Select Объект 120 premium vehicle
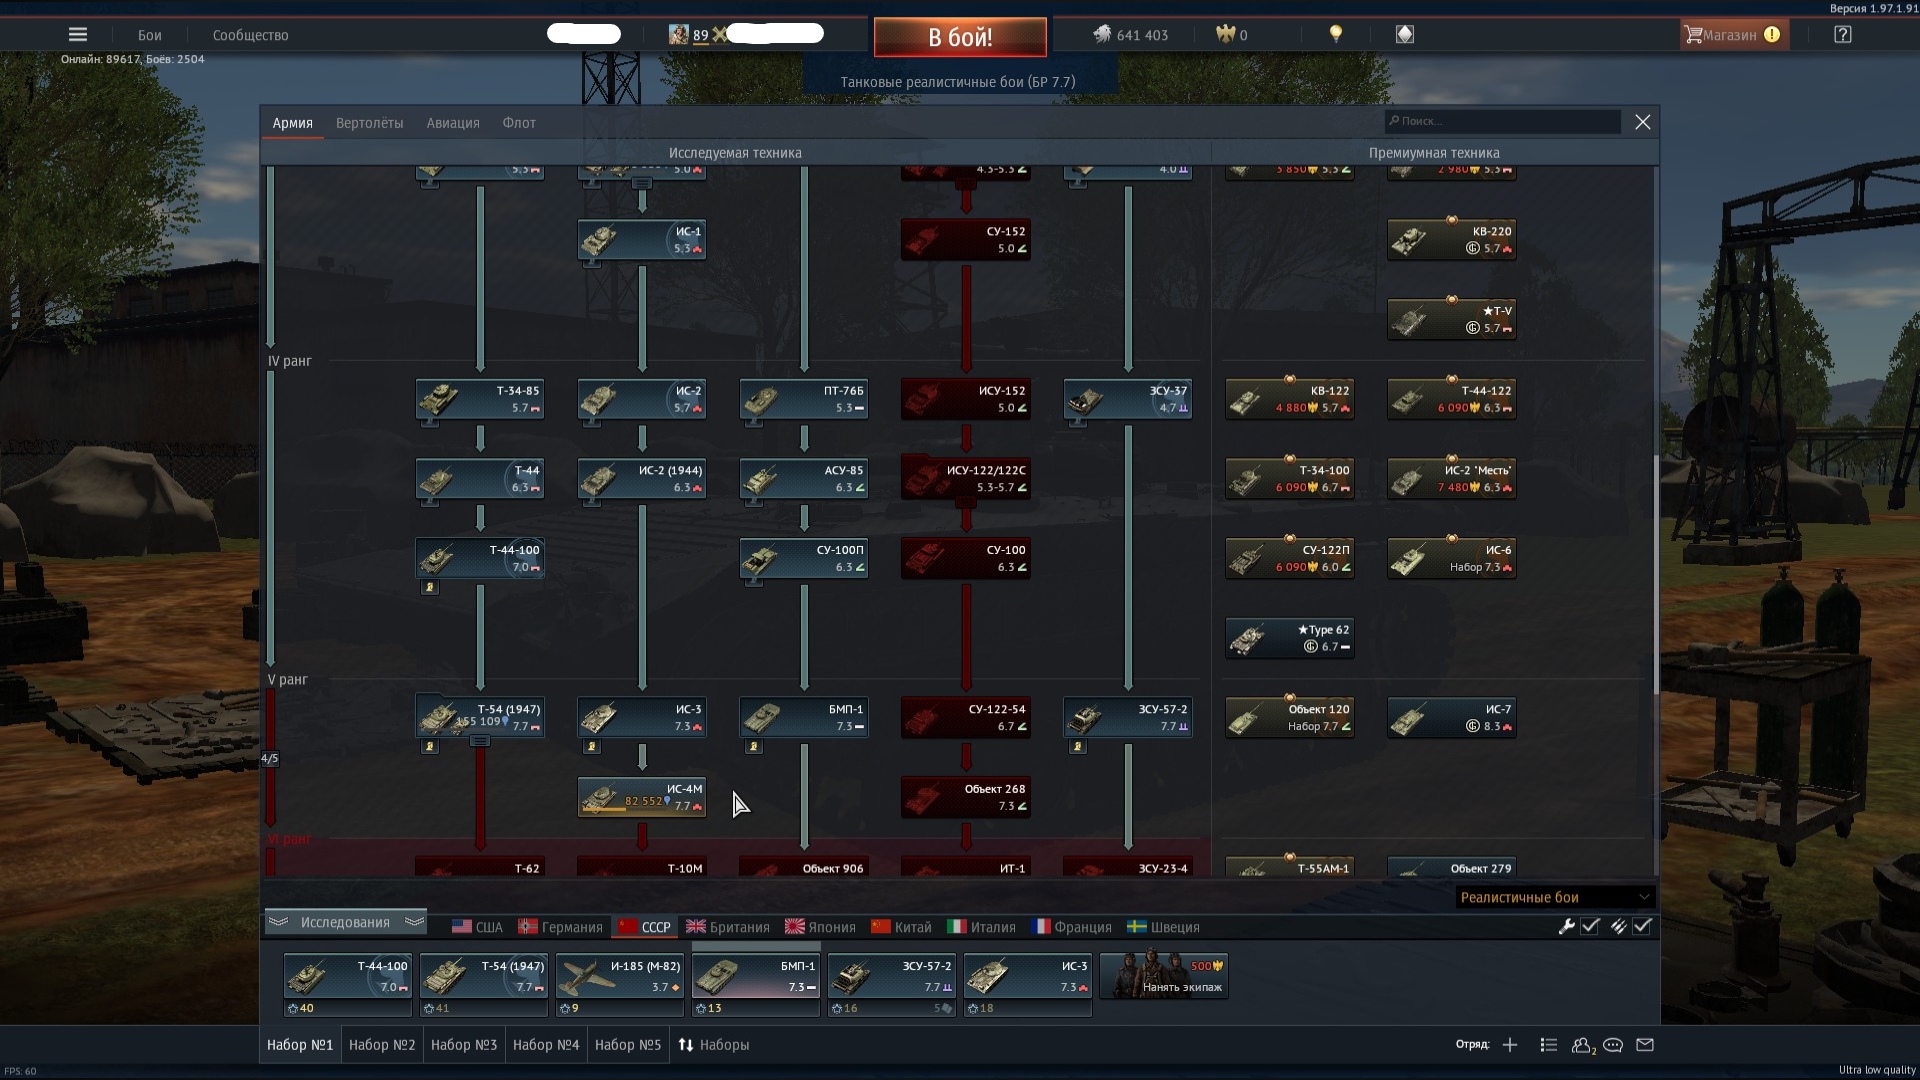This screenshot has width=1920, height=1080. click(1290, 718)
